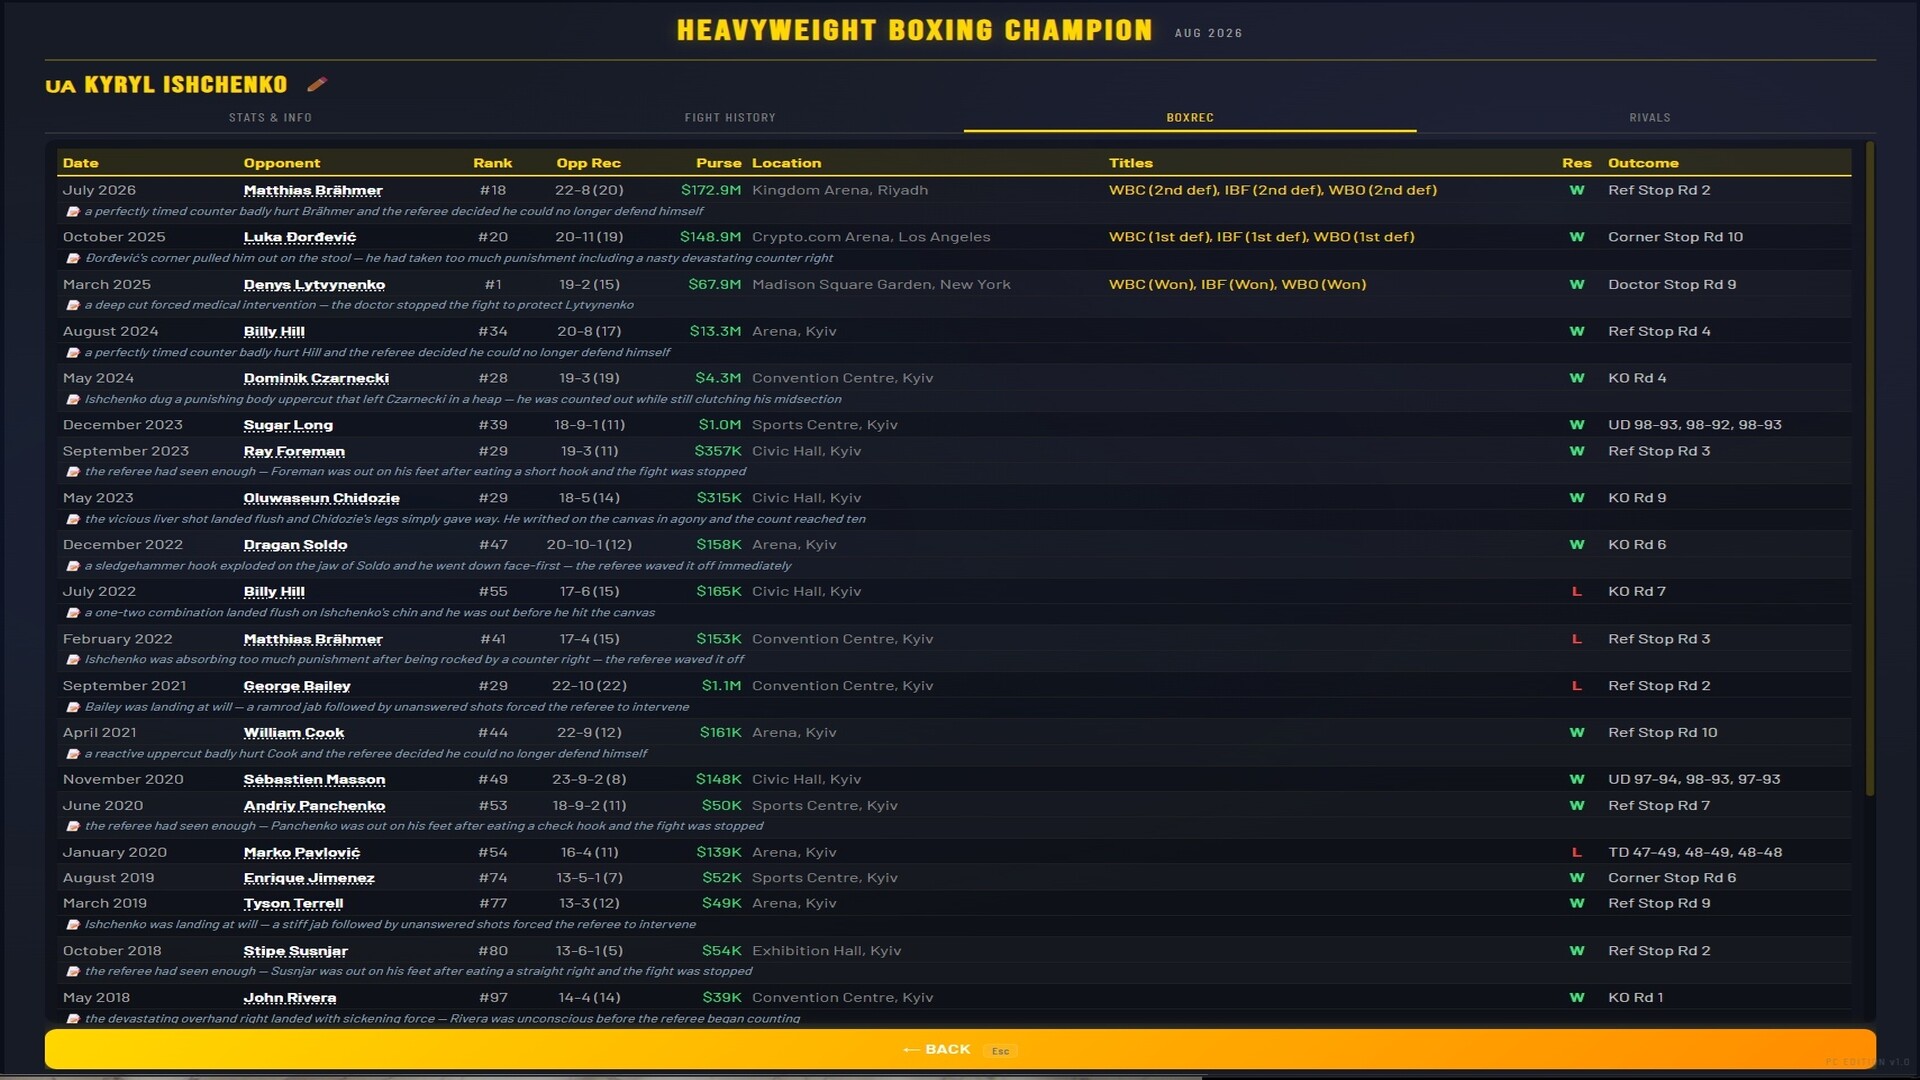Open the report note for the July 2022 Billy Hill loss
The width and height of the screenshot is (1920, 1080).
click(74, 612)
